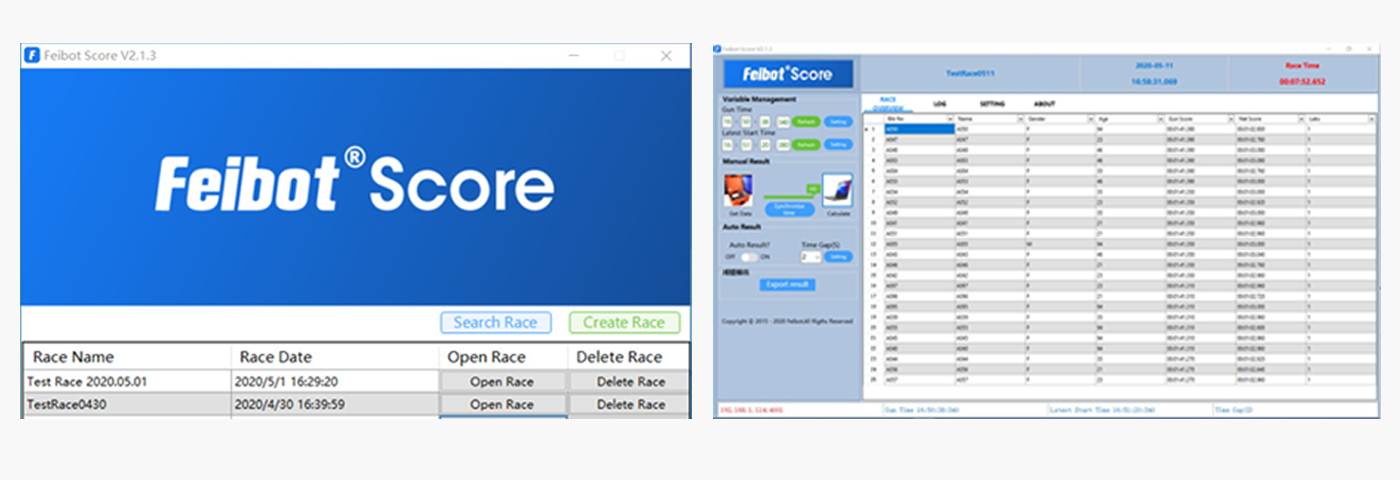This screenshot has height=480, width=1400.
Task: Open the Net Score column filter dropdown
Action: click(x=1301, y=119)
